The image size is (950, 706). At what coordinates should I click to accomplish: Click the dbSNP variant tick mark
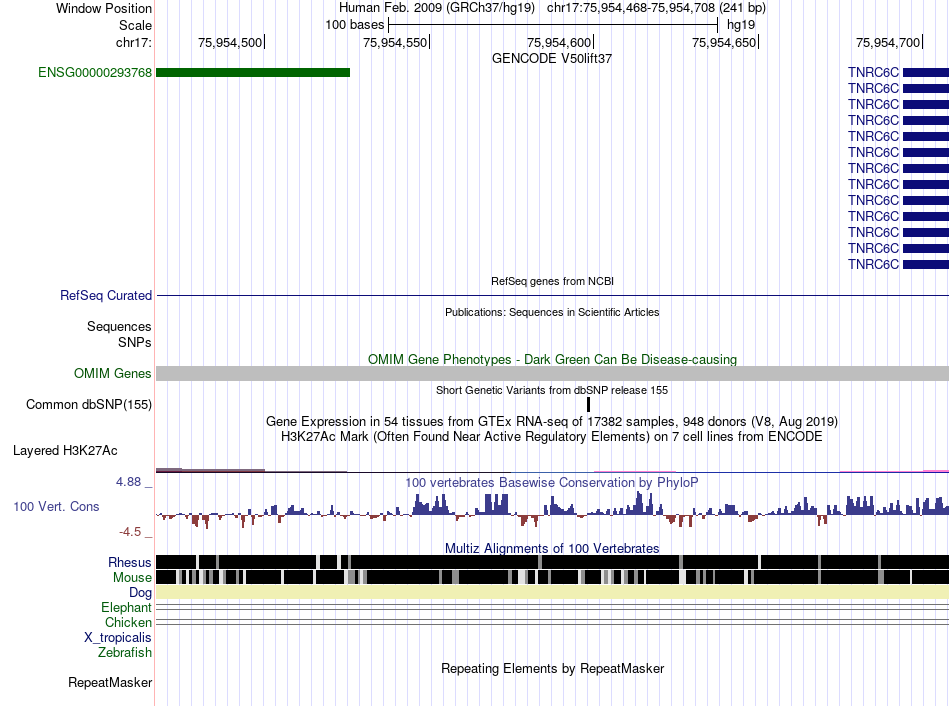[x=588, y=404]
